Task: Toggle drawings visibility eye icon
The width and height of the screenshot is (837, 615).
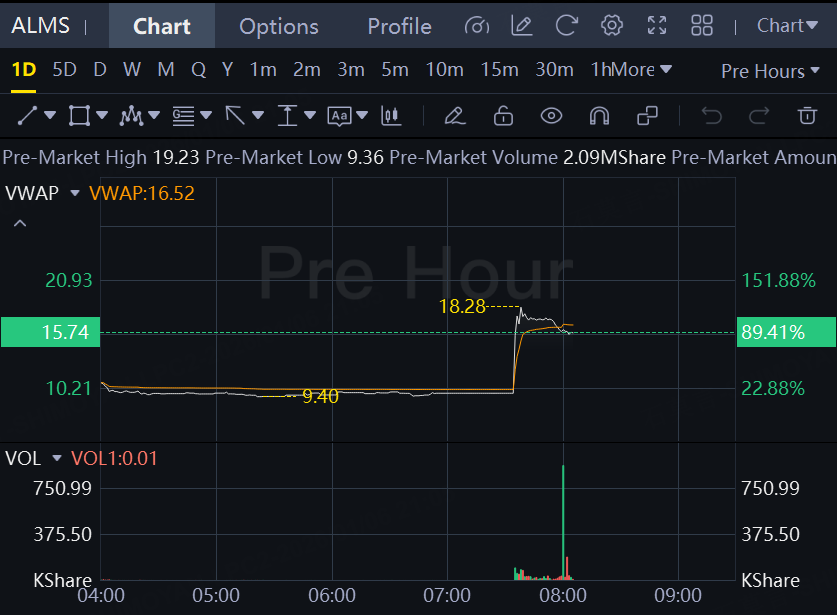Action: 551,116
